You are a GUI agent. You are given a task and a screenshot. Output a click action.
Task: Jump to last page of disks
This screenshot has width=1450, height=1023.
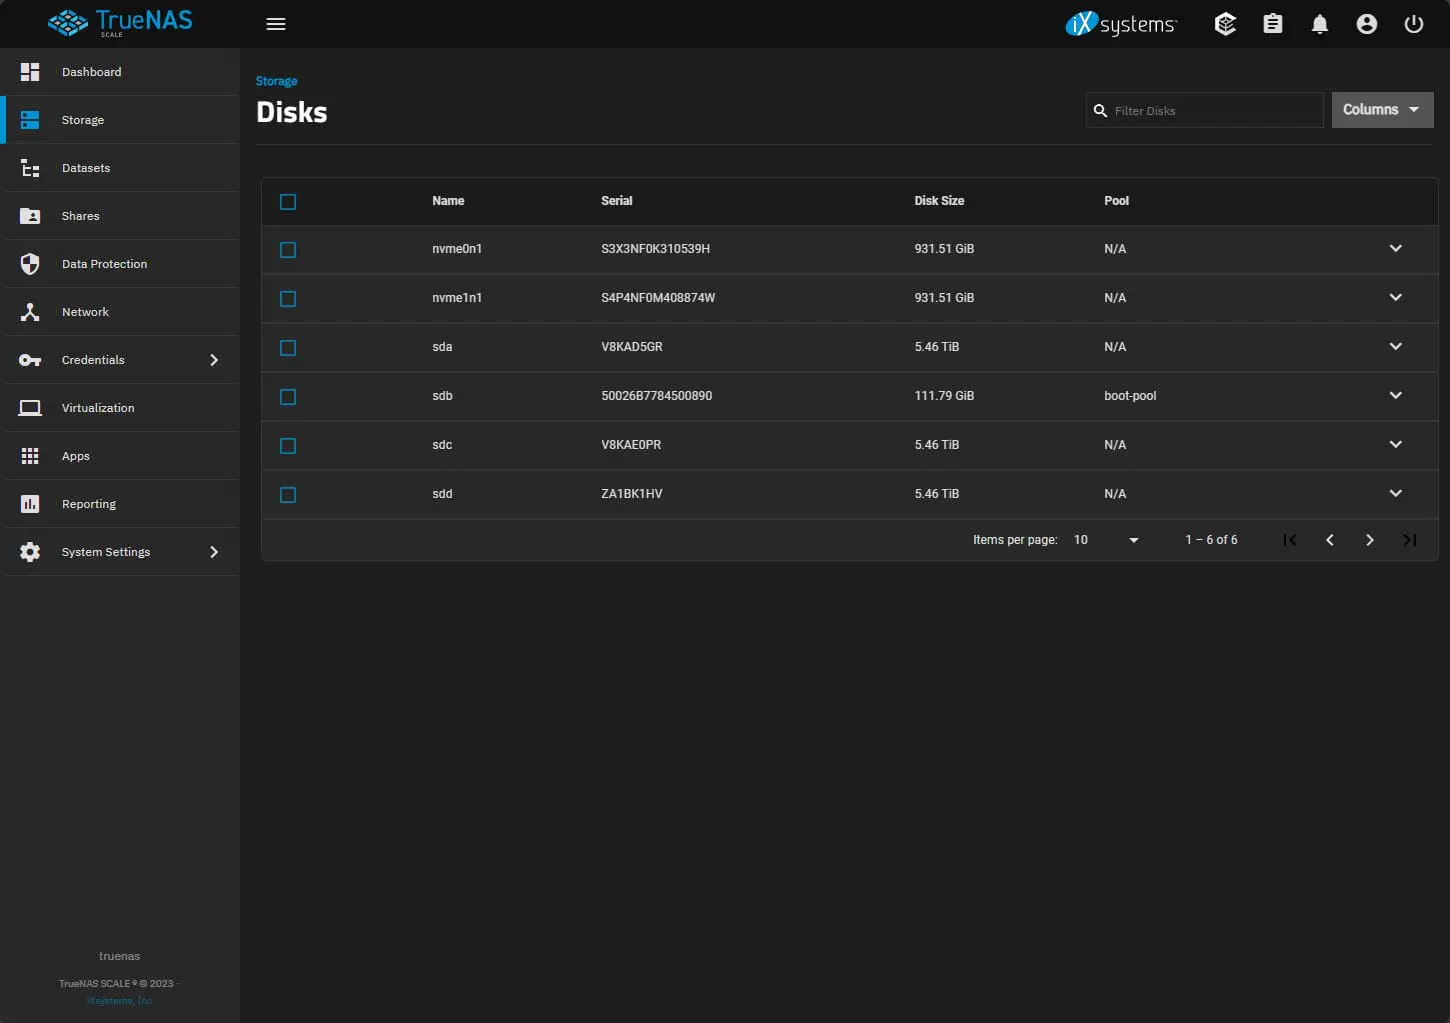(x=1409, y=540)
